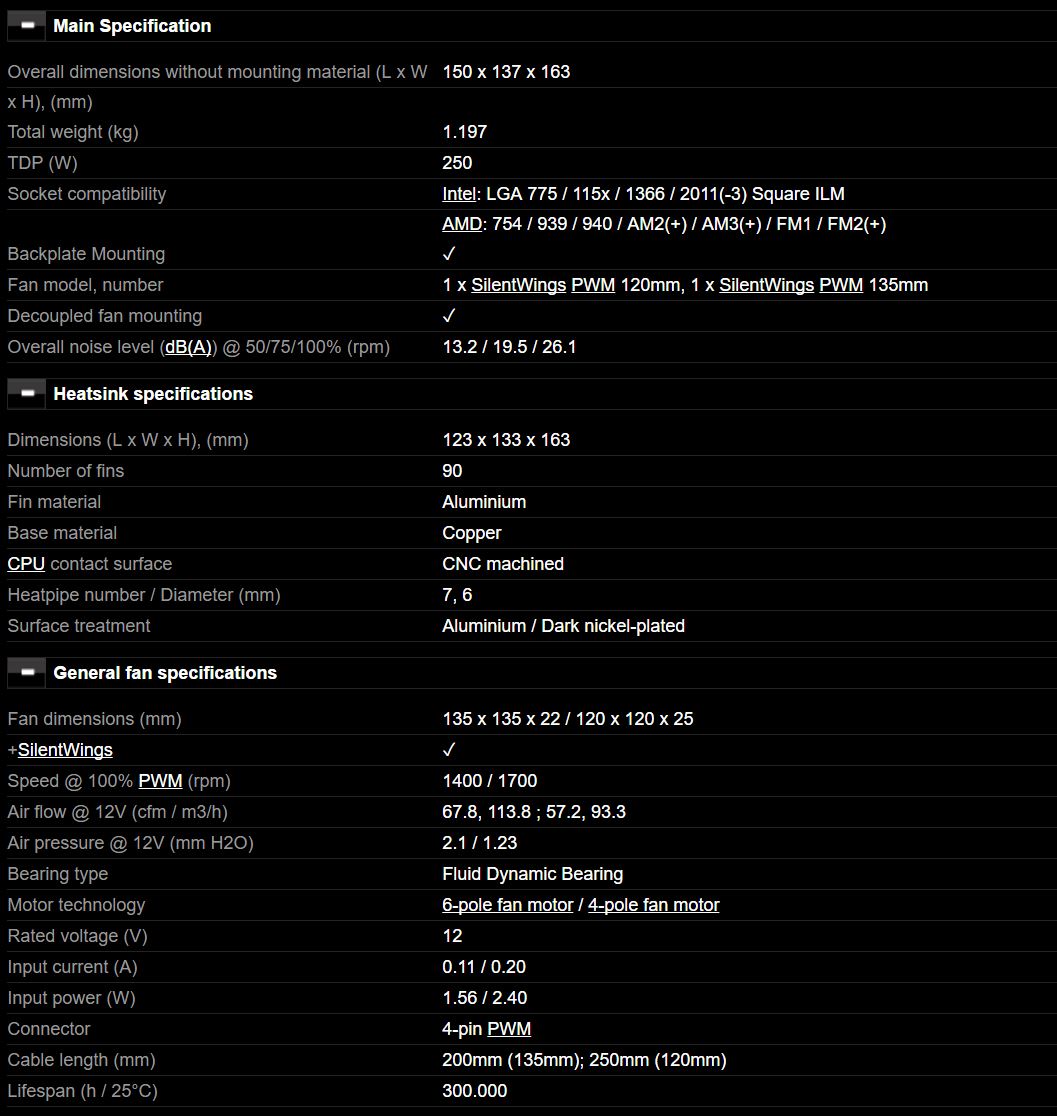This screenshot has width=1057, height=1116.
Task: Open the 4-pole fan motor link
Action: point(654,905)
